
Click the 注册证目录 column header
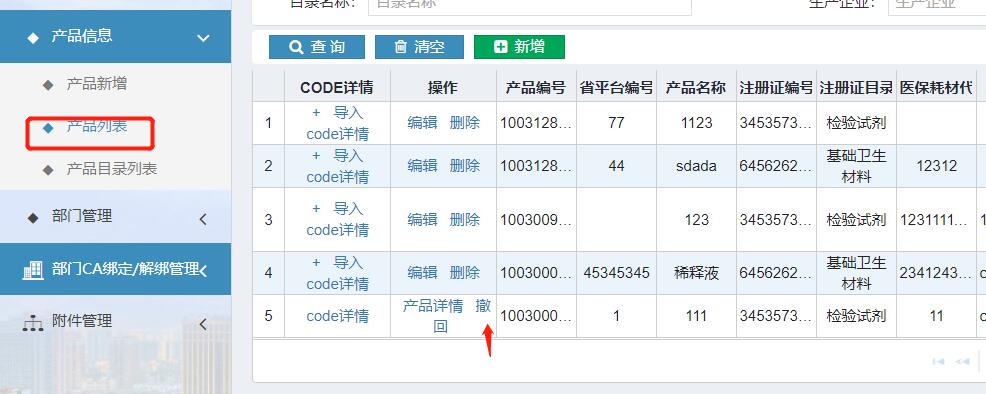856,88
